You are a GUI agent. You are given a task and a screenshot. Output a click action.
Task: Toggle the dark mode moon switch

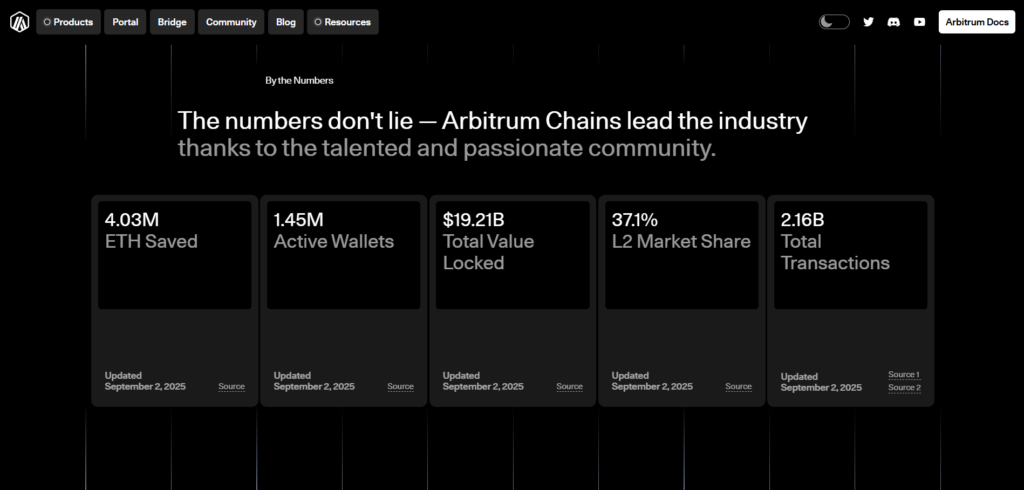click(834, 22)
